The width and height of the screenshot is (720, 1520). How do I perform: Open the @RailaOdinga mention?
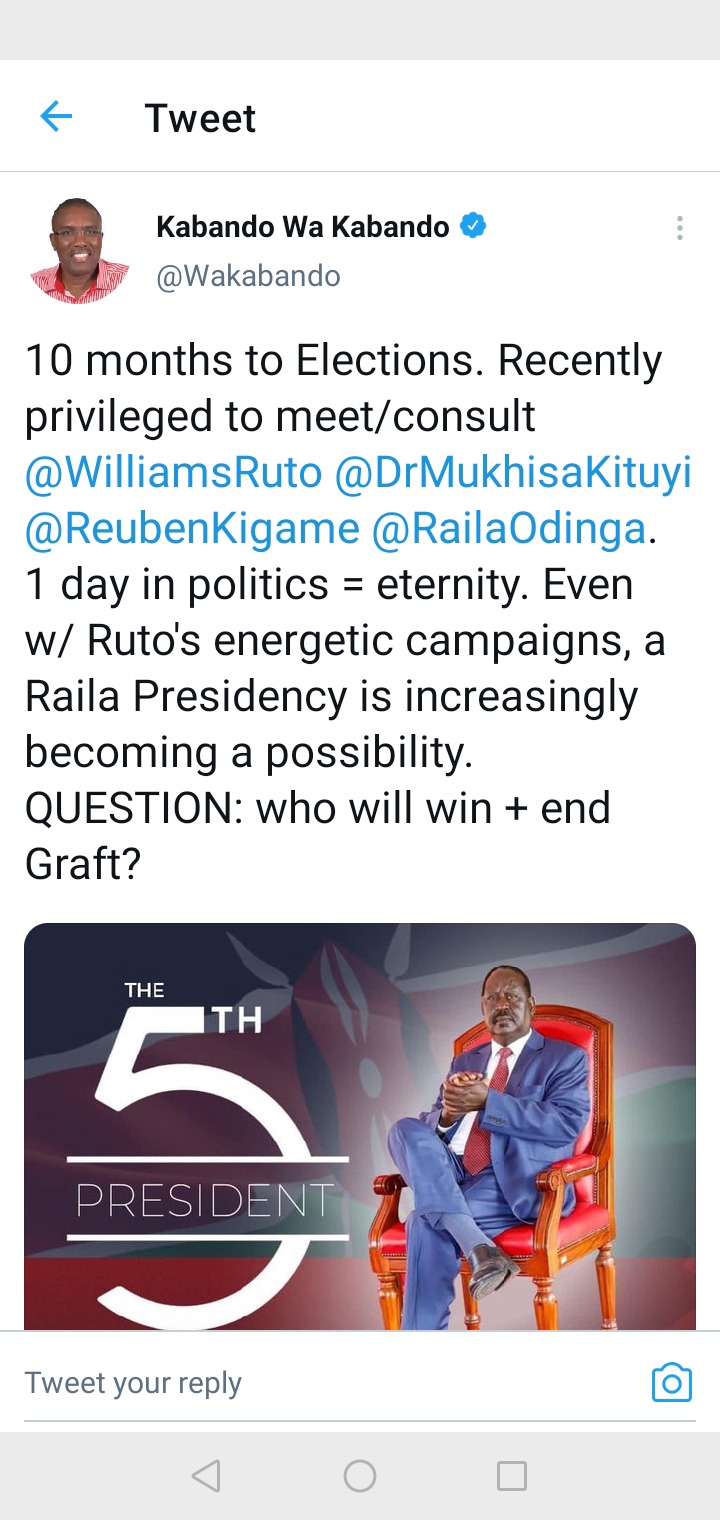pos(509,529)
